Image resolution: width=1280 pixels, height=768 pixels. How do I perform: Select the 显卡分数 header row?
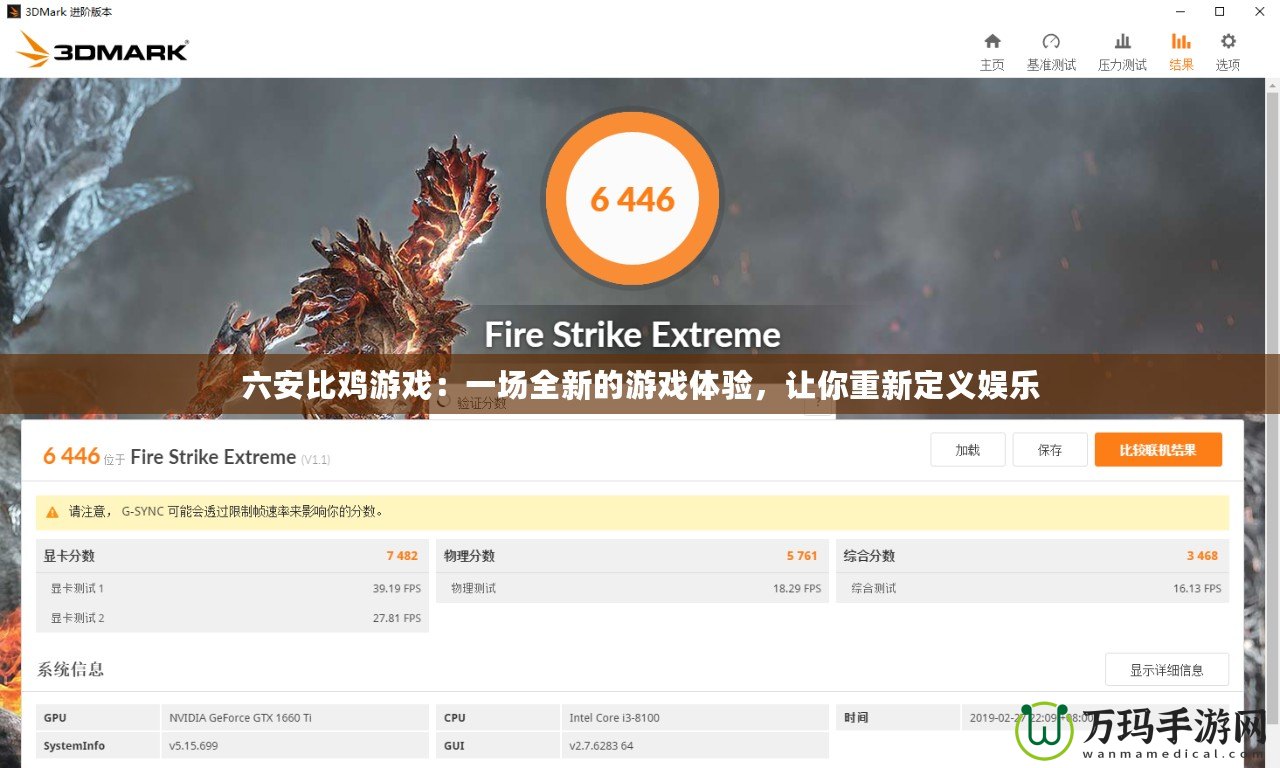(x=232, y=556)
